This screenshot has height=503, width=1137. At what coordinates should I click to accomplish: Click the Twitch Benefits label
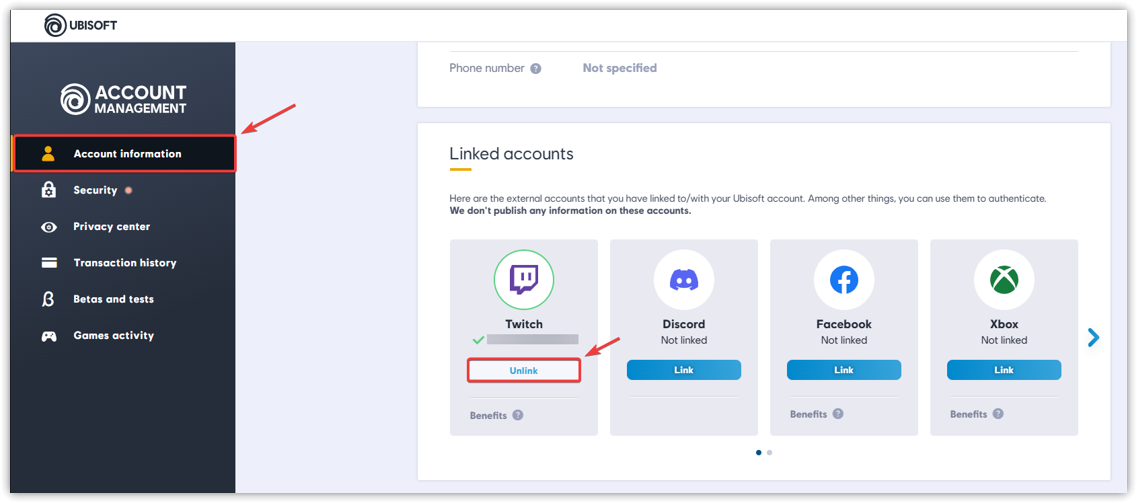[488, 416]
